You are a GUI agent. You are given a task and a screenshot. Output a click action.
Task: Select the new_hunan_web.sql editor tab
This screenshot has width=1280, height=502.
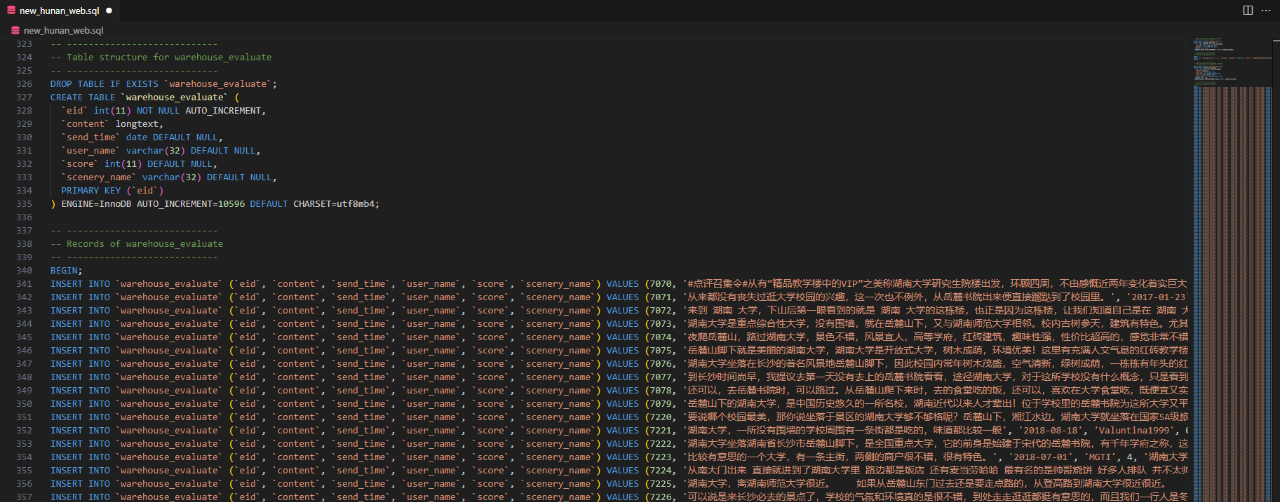click(59, 10)
